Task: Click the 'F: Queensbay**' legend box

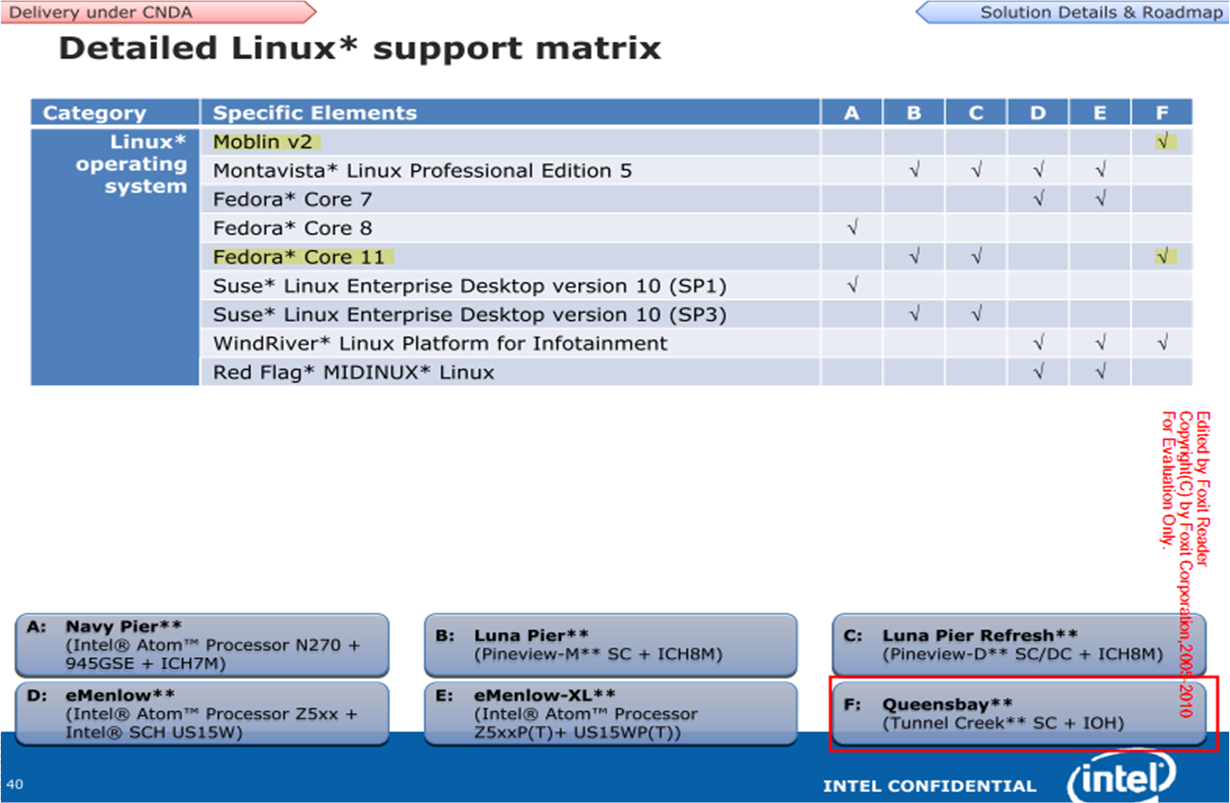Action: point(1018,713)
